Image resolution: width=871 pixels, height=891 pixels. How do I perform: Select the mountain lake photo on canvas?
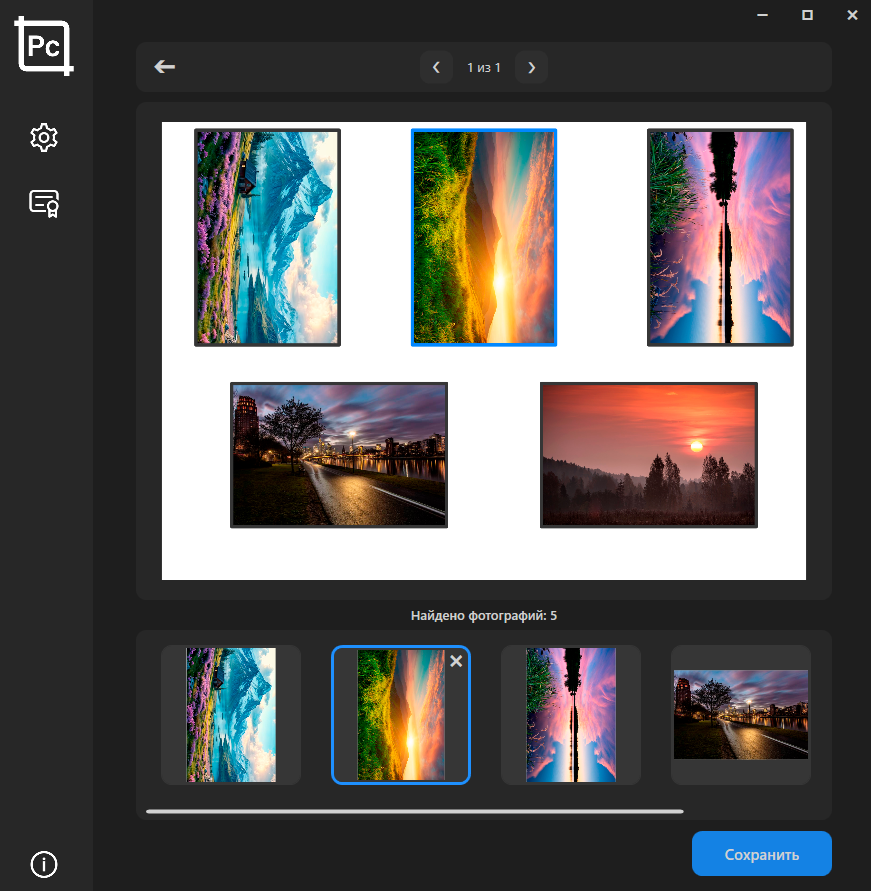pos(267,237)
